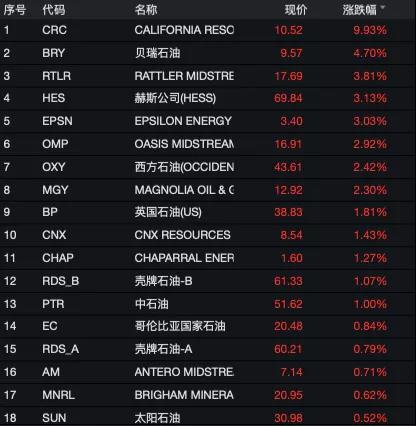Open the 中石油 PTR row
The width and height of the screenshot is (416, 426).
pos(208,304)
